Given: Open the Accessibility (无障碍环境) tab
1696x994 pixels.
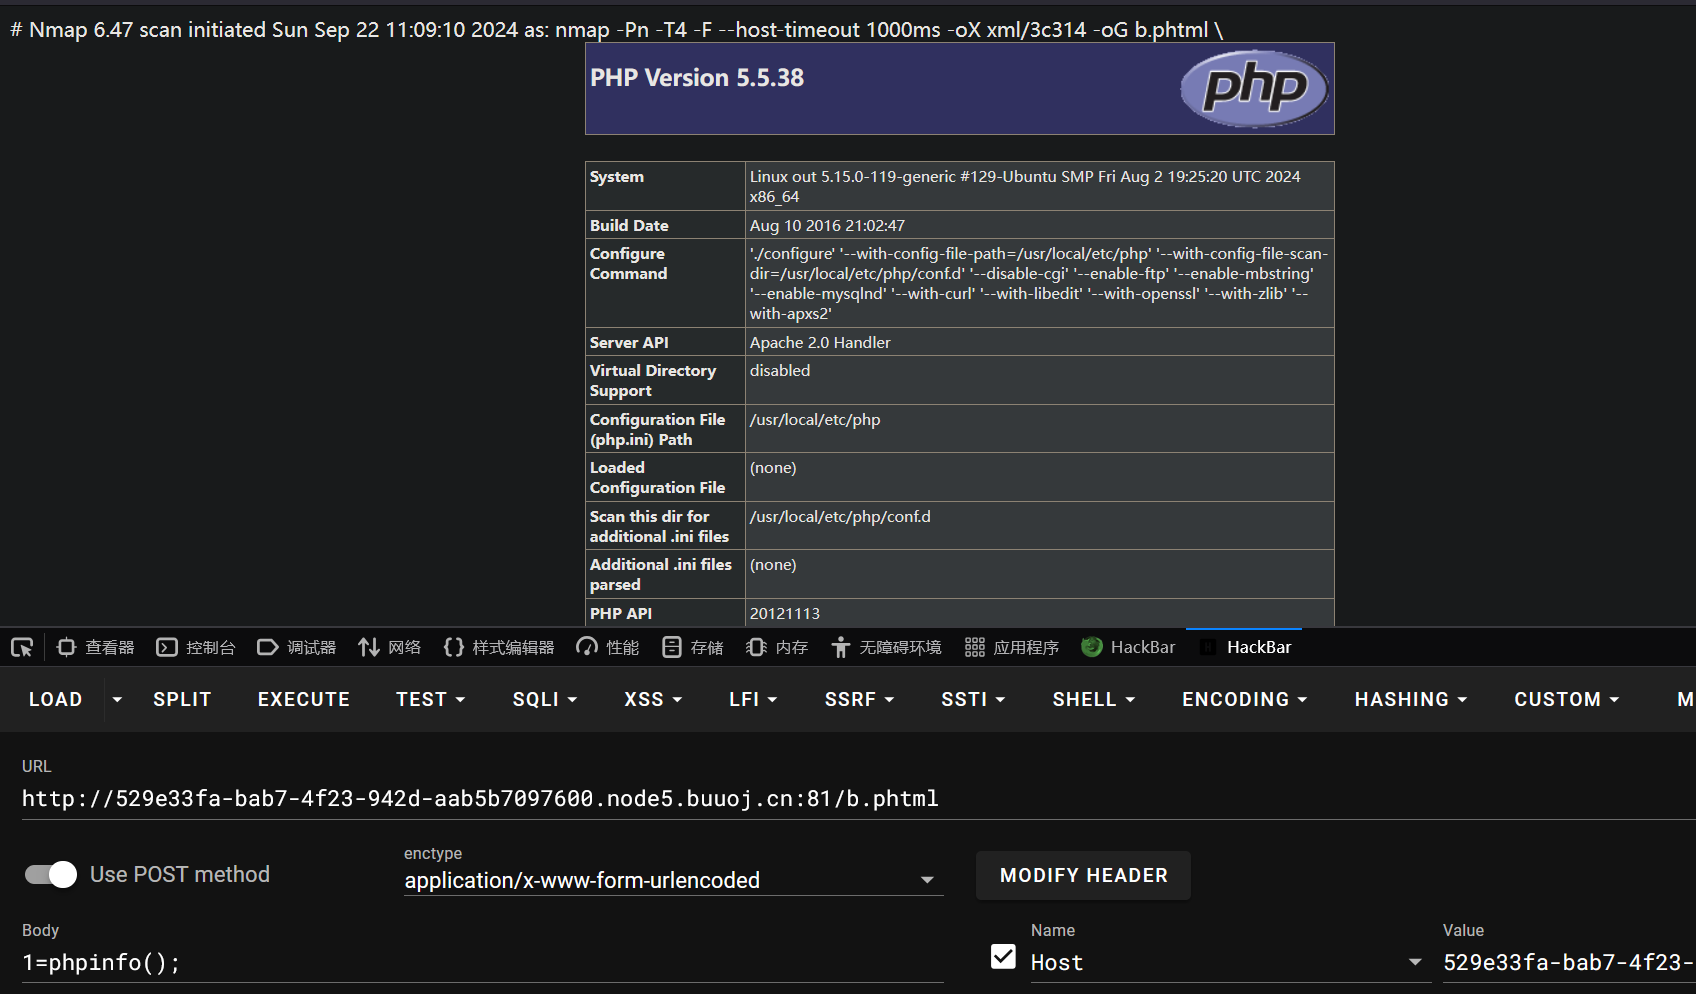Looking at the screenshot, I should (885, 647).
